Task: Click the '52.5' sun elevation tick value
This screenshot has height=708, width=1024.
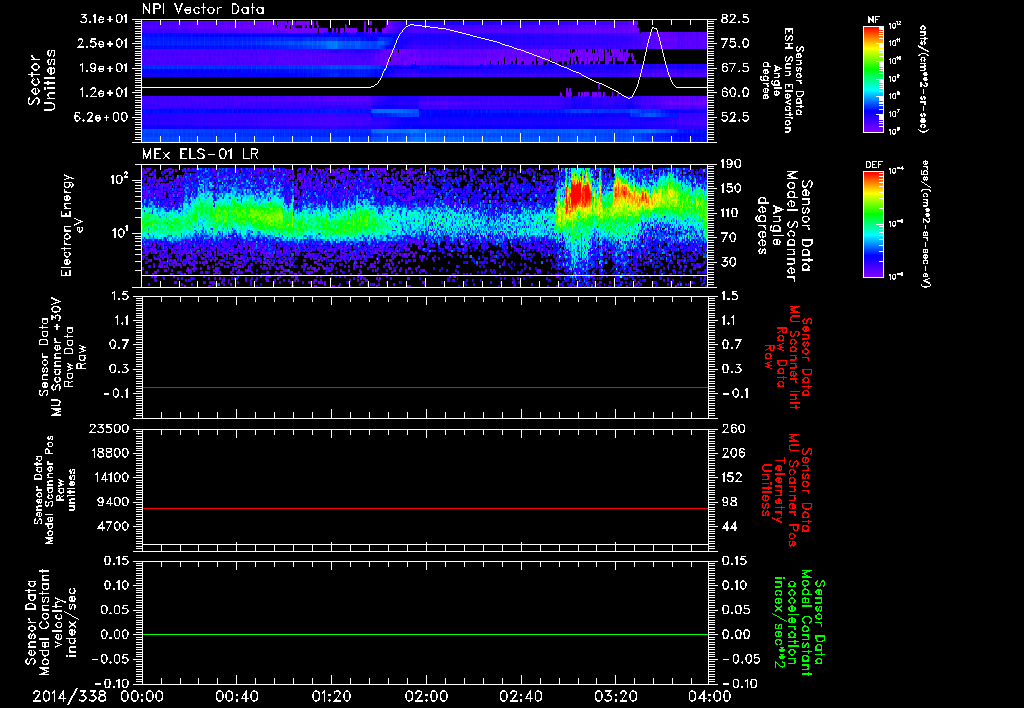Action: [735, 117]
